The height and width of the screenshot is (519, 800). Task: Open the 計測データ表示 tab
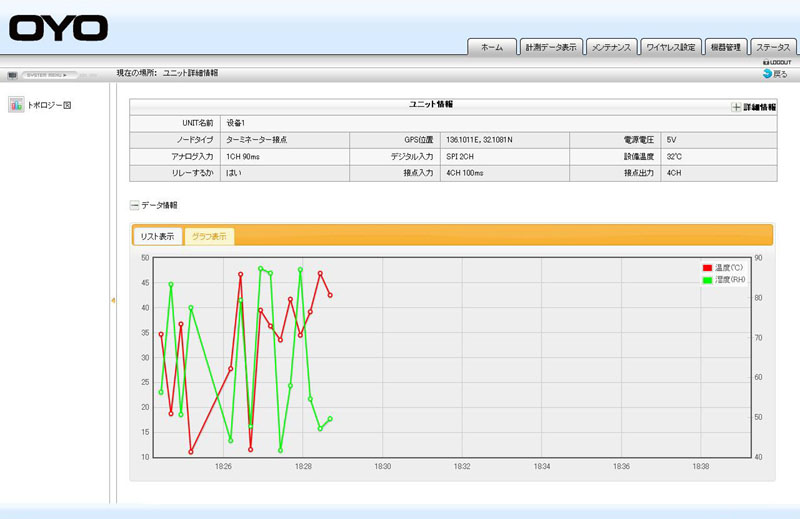(x=551, y=47)
